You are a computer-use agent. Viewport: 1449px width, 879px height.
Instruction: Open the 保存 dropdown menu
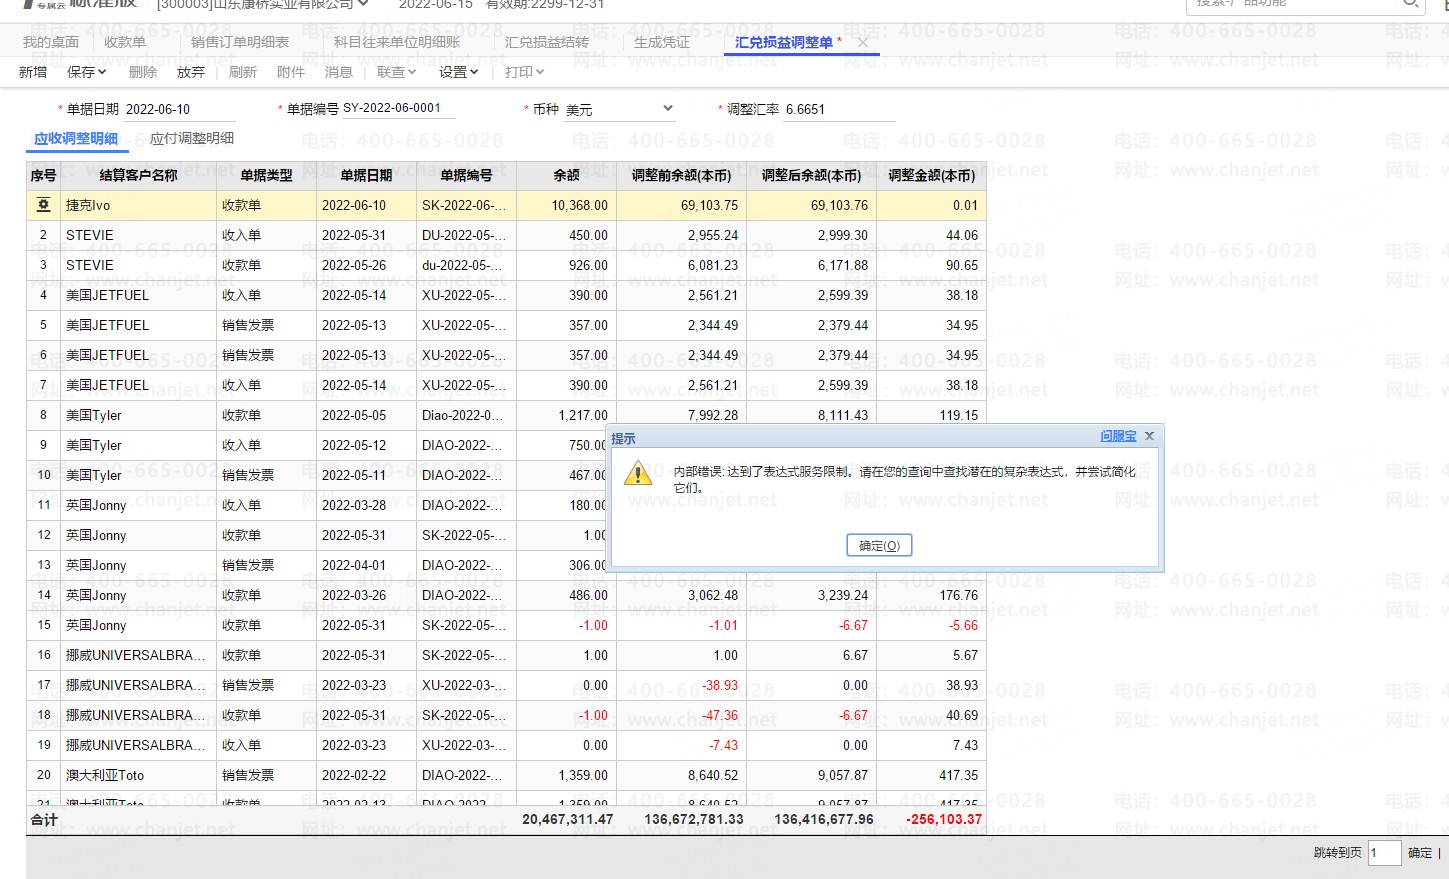(x=87, y=72)
